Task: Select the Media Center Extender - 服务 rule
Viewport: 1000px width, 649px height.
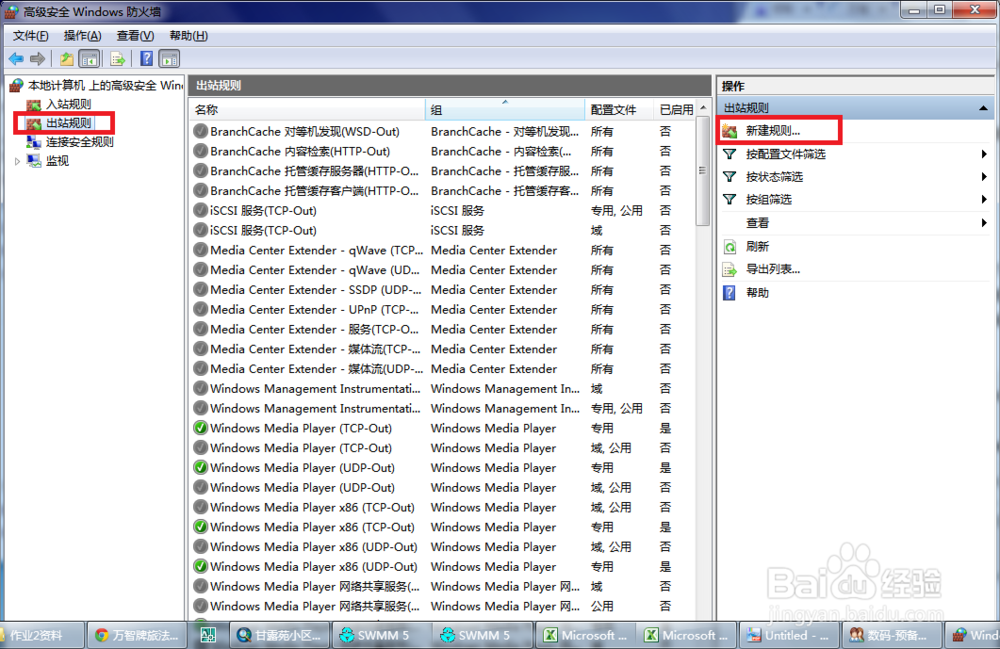Action: (314, 329)
